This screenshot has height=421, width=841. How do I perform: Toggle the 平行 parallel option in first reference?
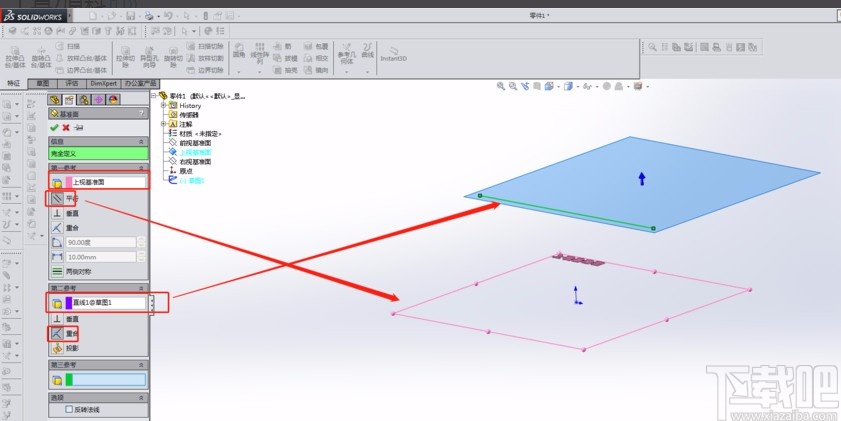[57, 198]
